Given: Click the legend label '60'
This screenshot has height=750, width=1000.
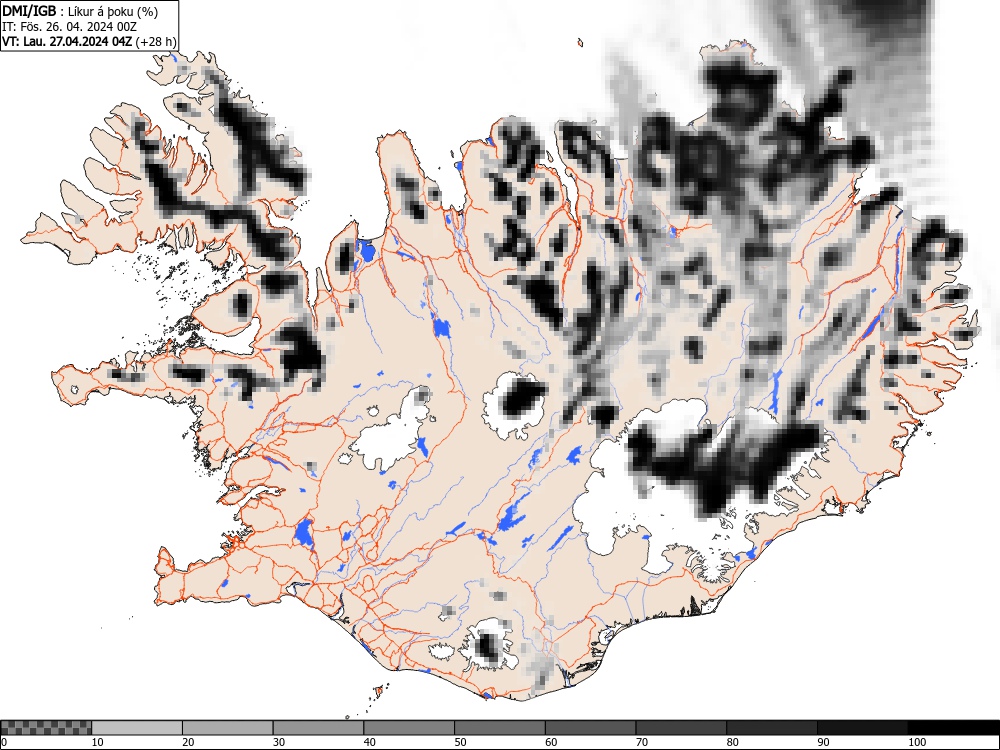Looking at the screenshot, I should click(x=550, y=742).
